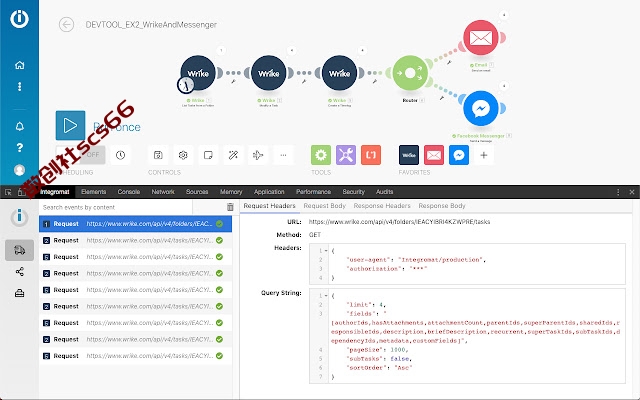
Task: Switch to the Performance DevTools tab
Action: click(313, 192)
